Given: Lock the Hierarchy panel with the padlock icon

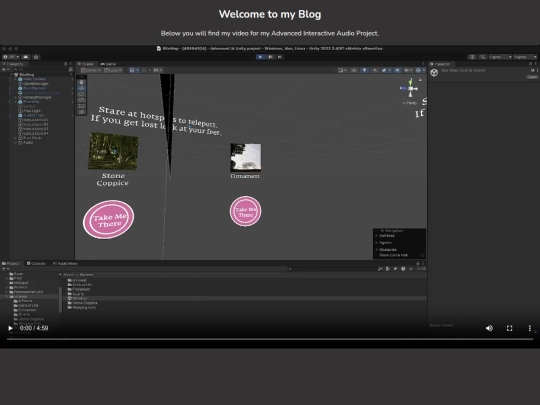Looking at the screenshot, I should coord(66,64).
